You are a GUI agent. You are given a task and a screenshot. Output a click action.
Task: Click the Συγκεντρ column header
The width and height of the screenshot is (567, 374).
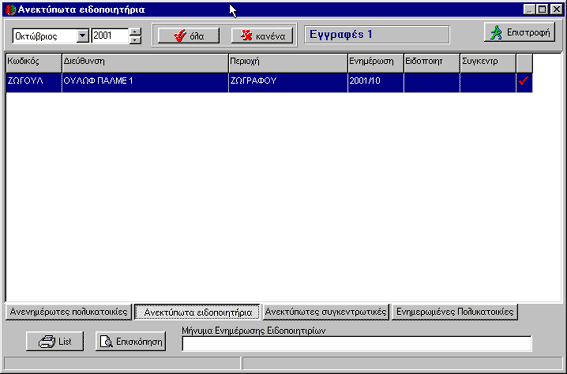click(488, 63)
